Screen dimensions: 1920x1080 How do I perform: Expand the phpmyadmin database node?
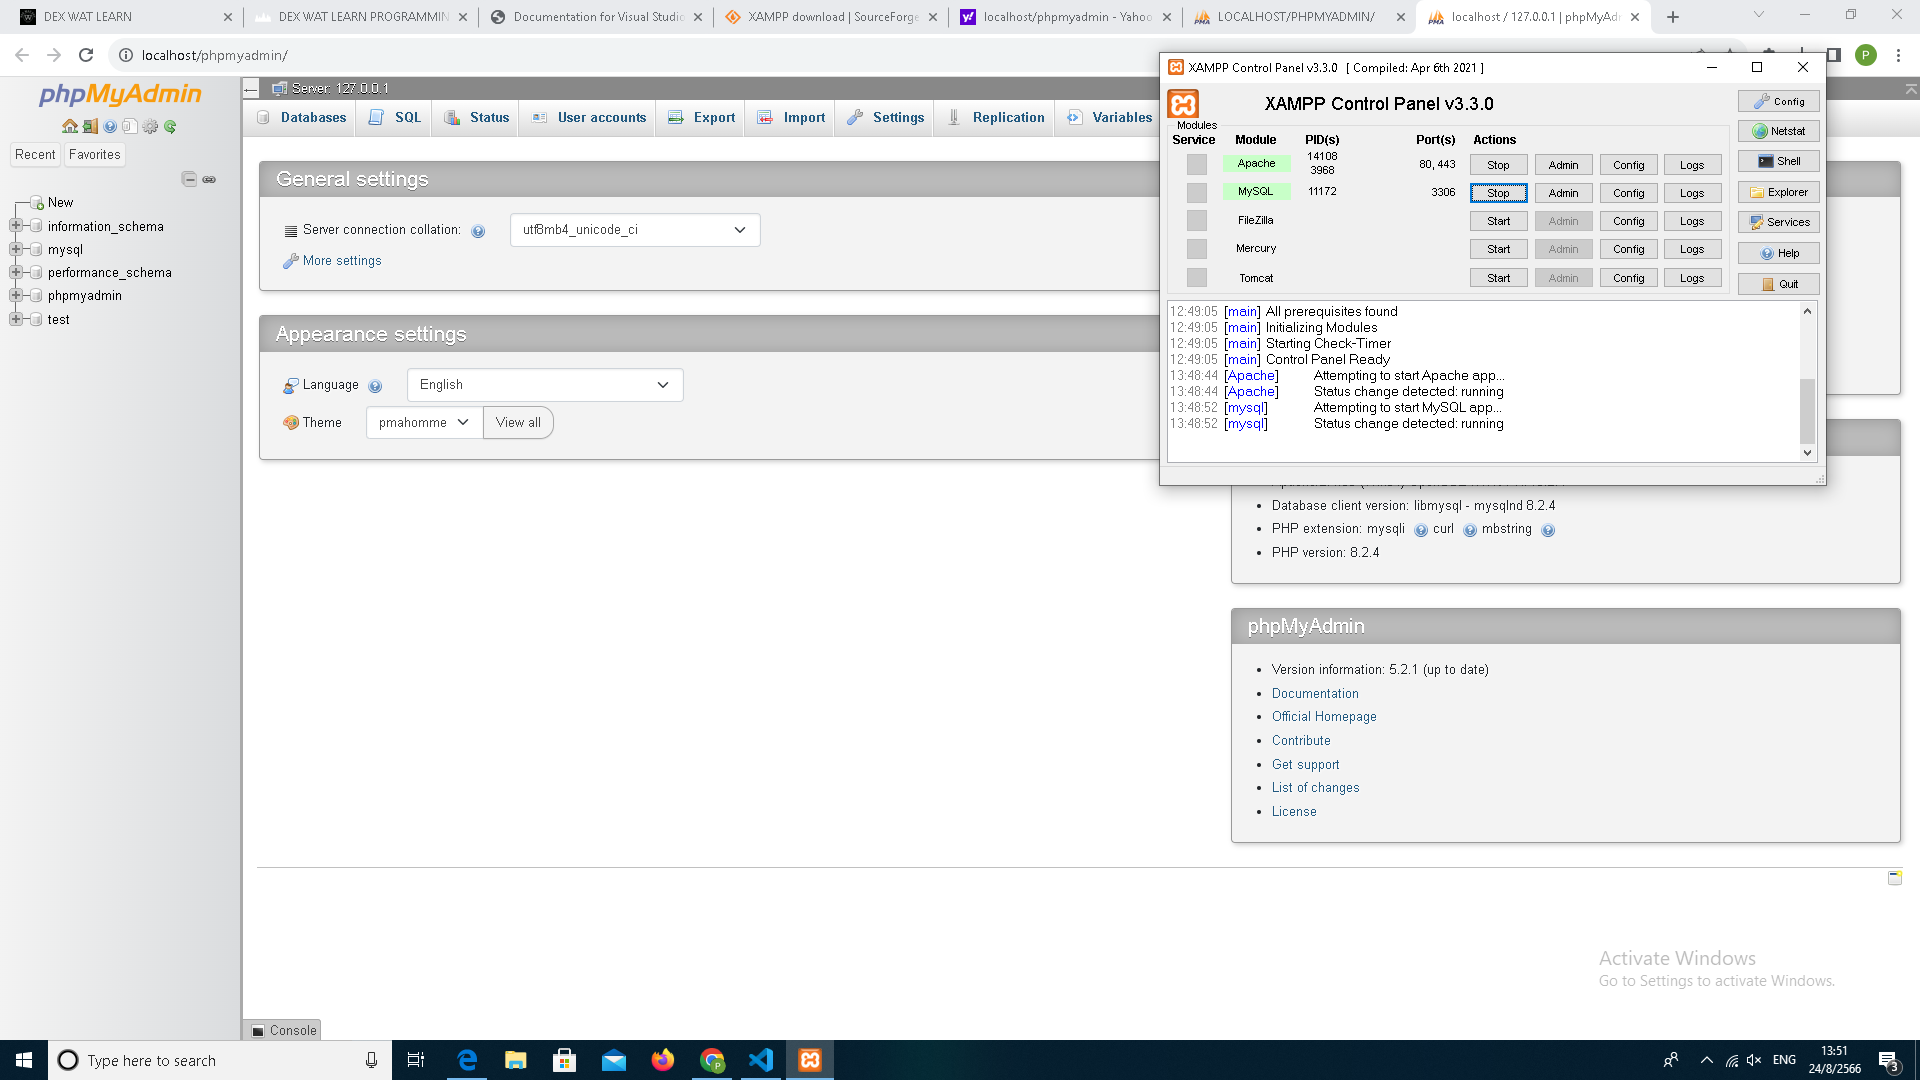[15, 295]
